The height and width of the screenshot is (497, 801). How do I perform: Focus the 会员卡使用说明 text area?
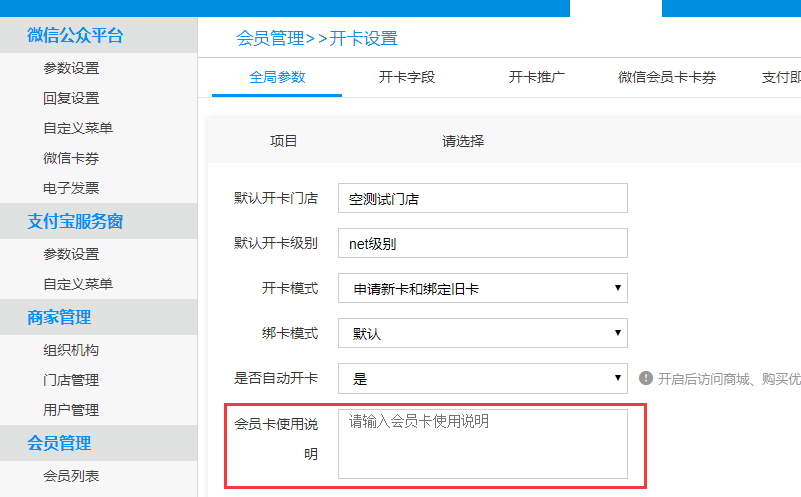coord(482,443)
